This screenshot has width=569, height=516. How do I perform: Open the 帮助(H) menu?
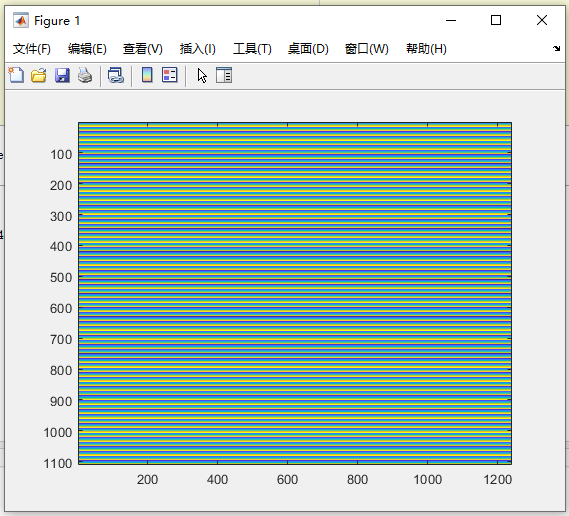click(x=426, y=49)
